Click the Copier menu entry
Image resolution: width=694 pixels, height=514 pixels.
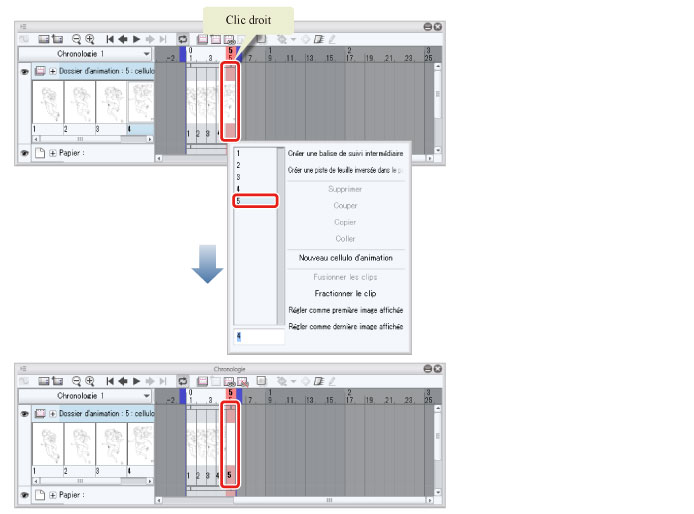pos(345,222)
